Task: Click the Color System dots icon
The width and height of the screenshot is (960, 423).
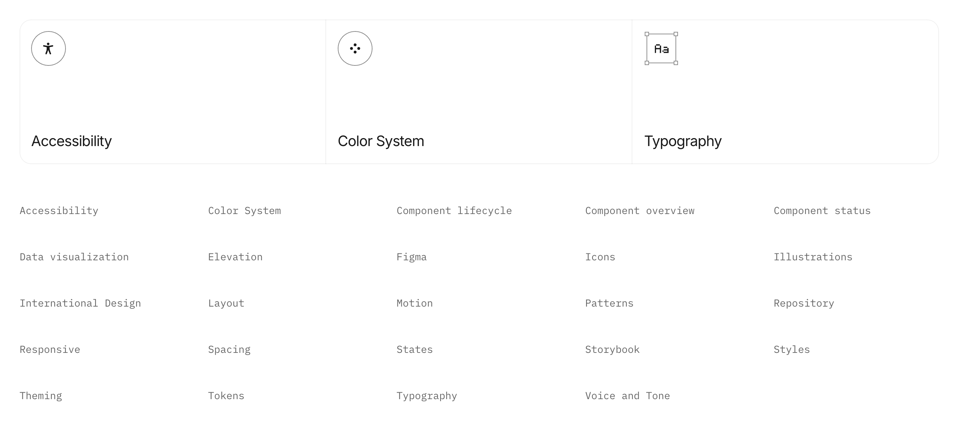Action: point(355,49)
